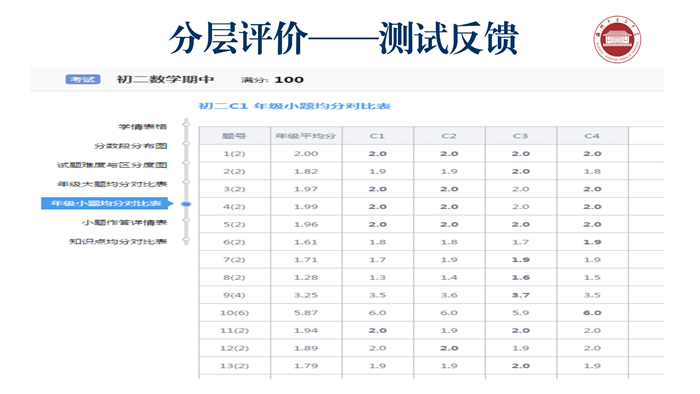700x394 pixels.
Task: Click grade average value 1.97
Action: (x=306, y=189)
